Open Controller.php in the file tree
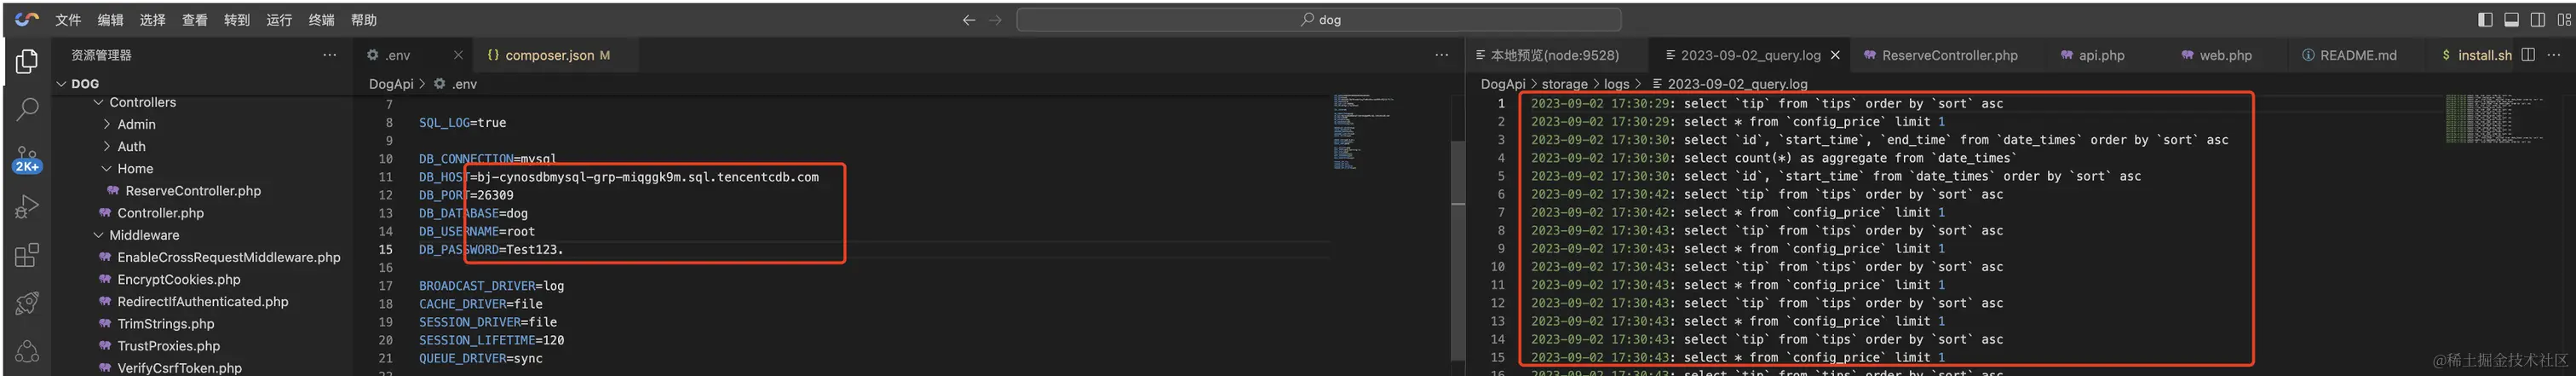The width and height of the screenshot is (2576, 376). point(160,213)
